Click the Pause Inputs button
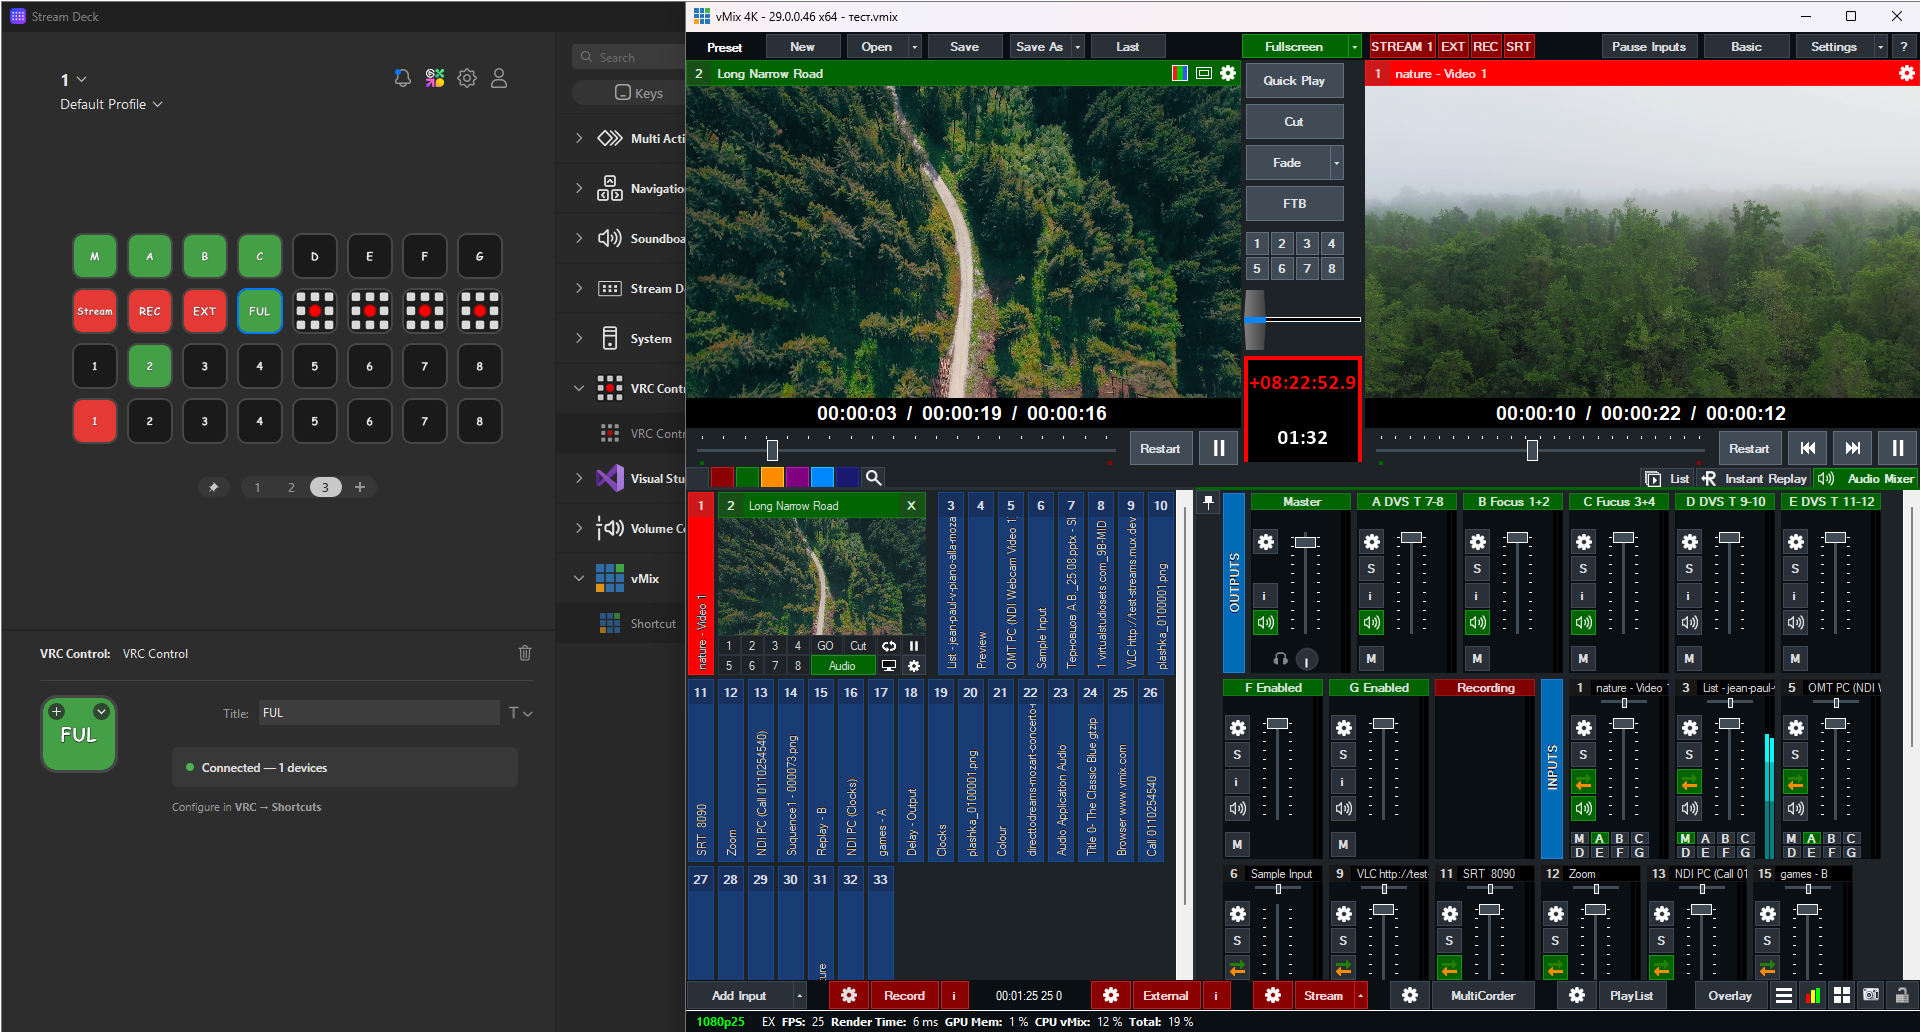Viewport: 1921px width, 1033px height. pos(1649,47)
